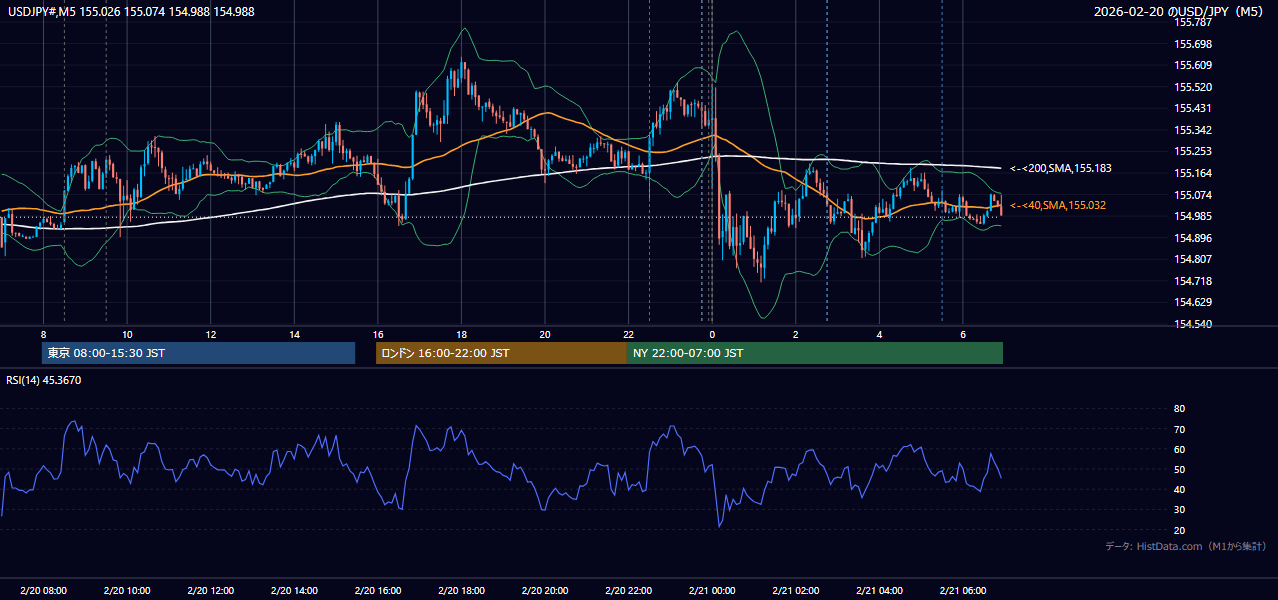Click price level 154.985 on the axis

[1193, 216]
